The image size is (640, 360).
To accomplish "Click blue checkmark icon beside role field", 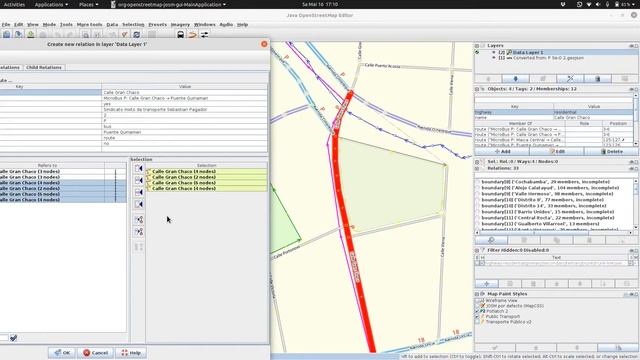I will click(x=13, y=338).
